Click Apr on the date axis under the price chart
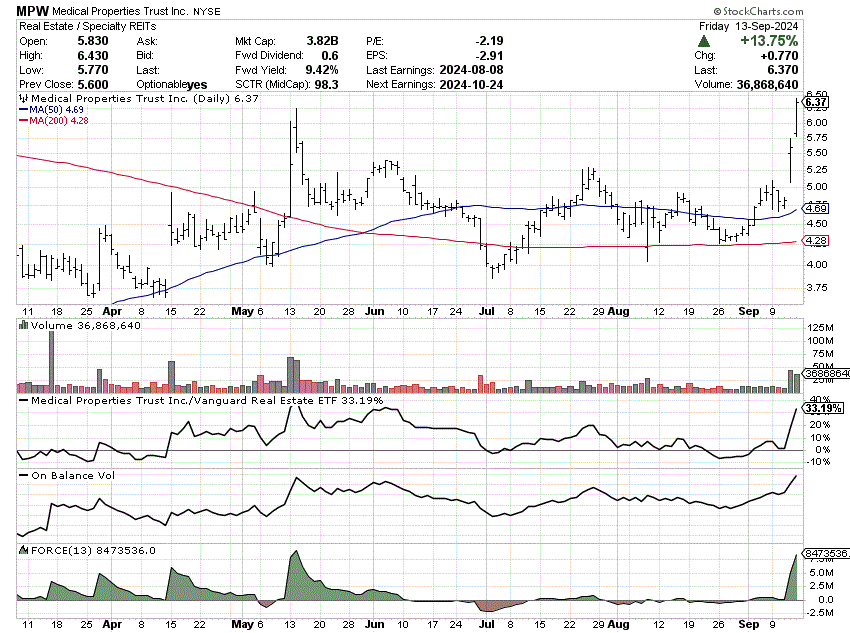 coord(112,311)
